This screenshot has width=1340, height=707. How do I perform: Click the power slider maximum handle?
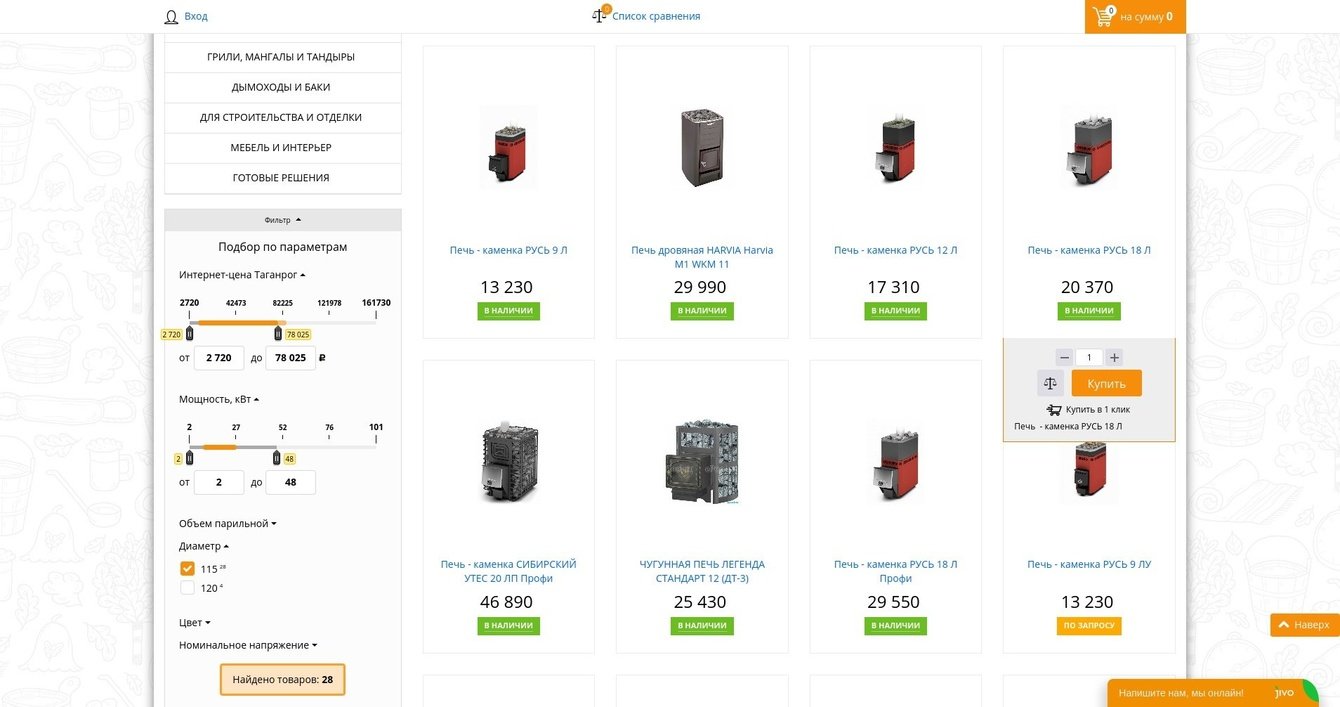click(277, 458)
